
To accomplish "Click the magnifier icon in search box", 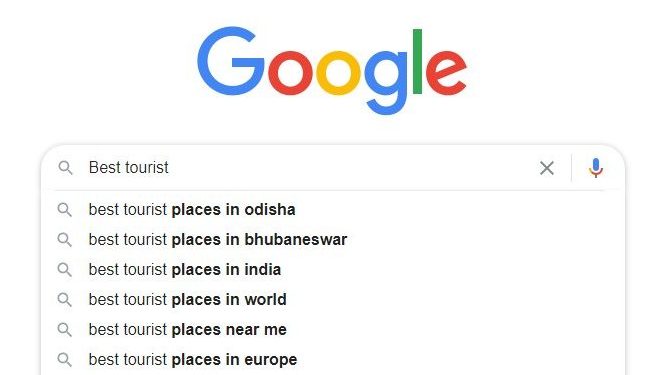I will pos(65,168).
